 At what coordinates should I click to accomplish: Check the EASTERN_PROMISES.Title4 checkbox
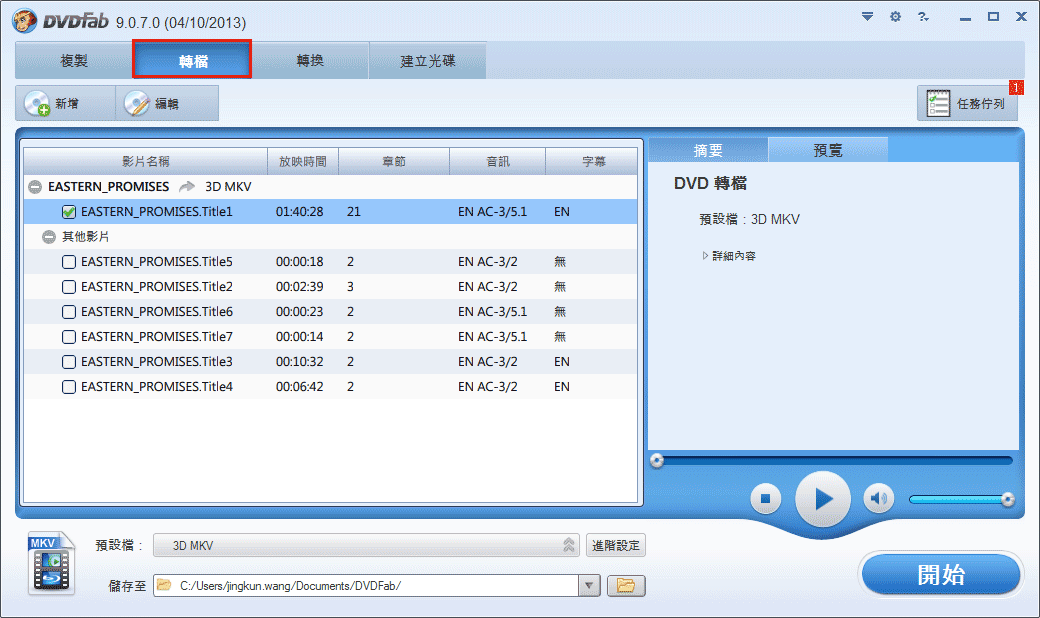pyautogui.click(x=68, y=387)
